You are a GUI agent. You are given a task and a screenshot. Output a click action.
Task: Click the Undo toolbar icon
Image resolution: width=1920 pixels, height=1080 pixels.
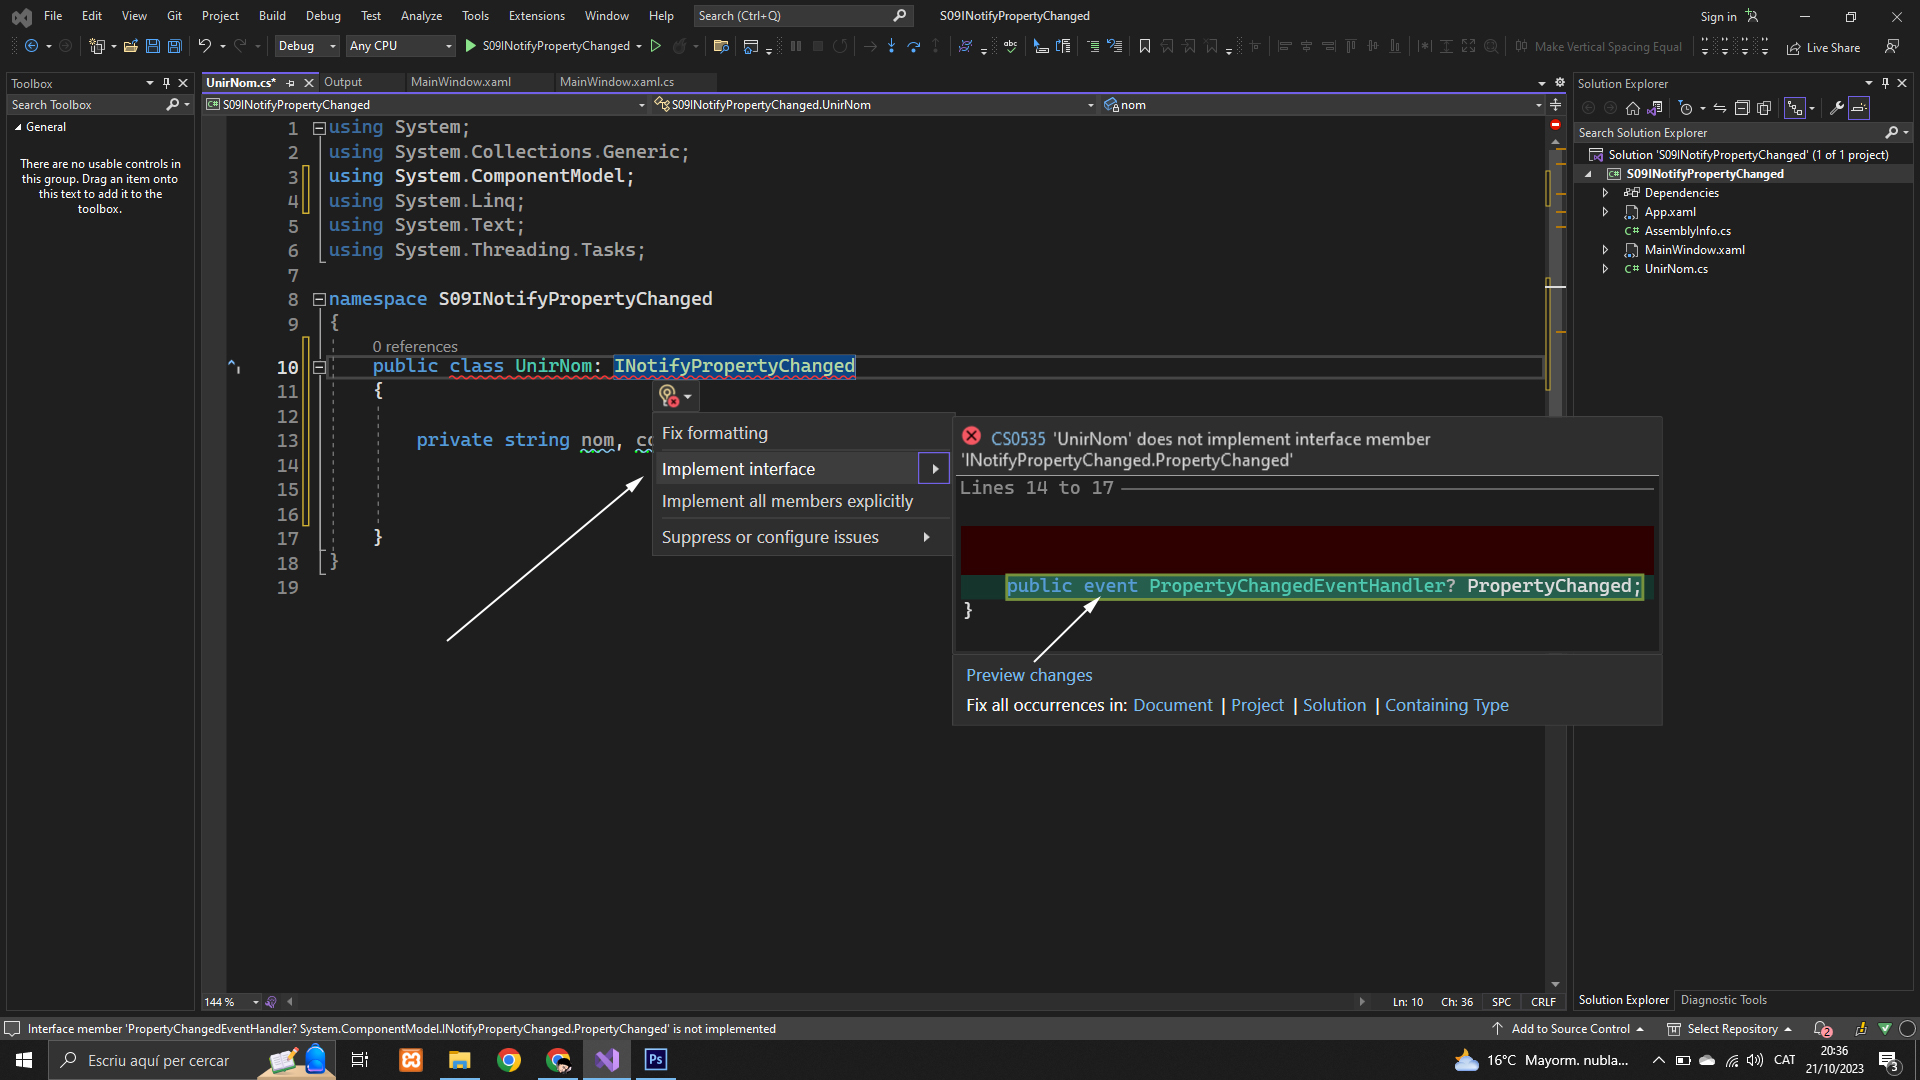pos(204,46)
